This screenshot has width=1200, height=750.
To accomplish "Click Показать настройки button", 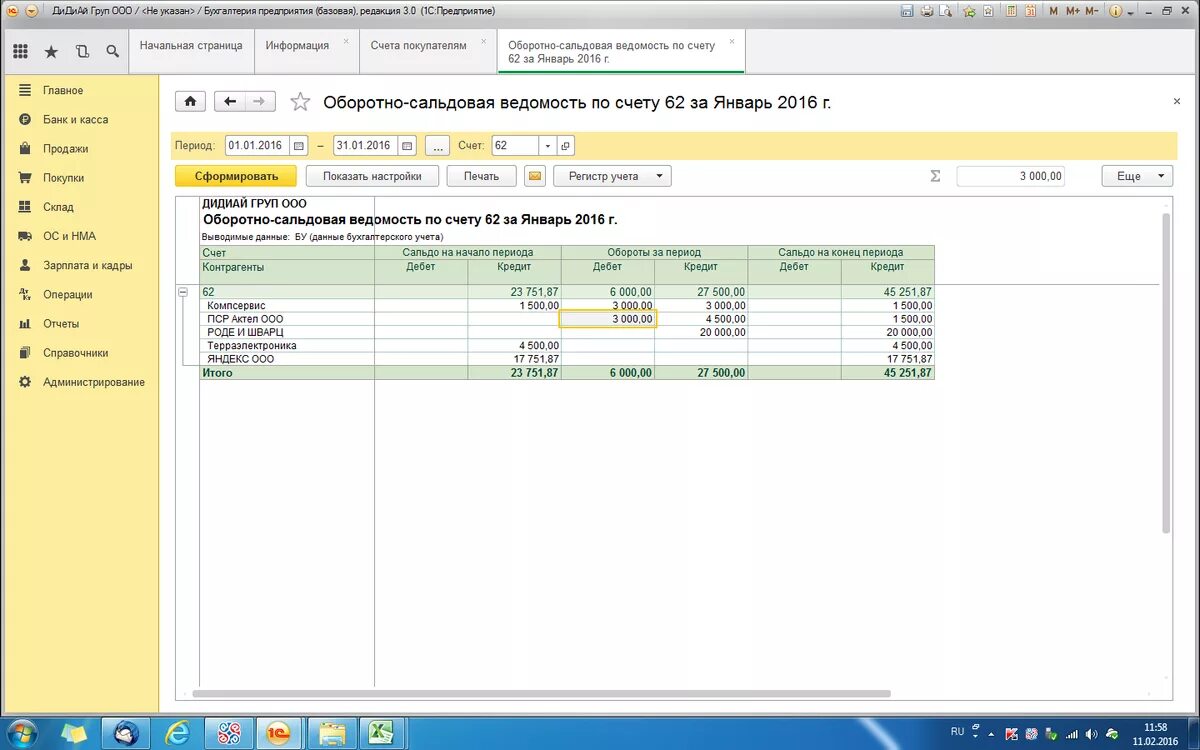I will (x=372, y=176).
